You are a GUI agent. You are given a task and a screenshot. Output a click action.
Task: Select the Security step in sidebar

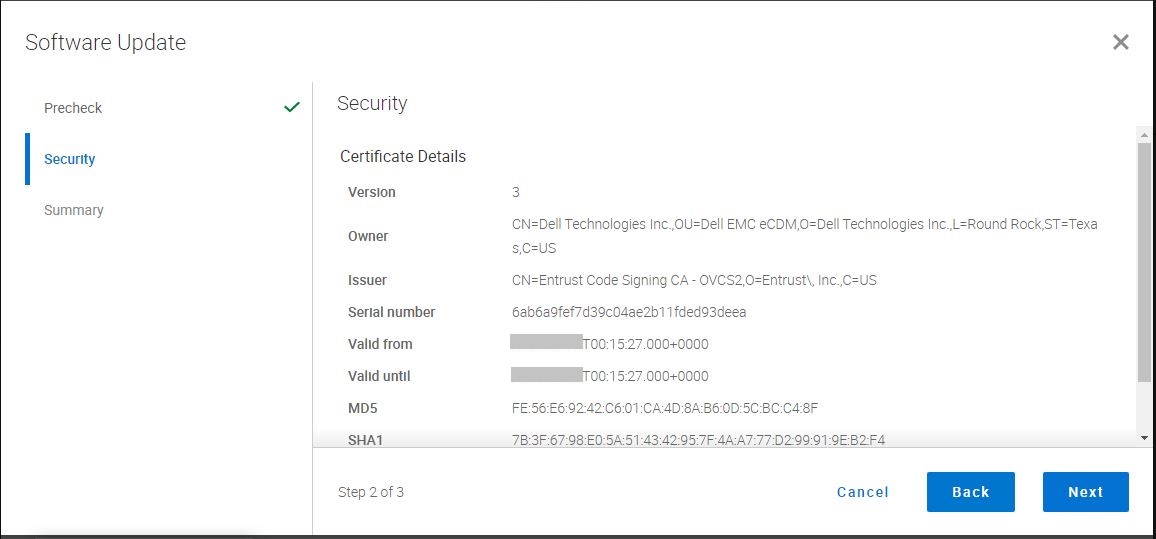[70, 159]
